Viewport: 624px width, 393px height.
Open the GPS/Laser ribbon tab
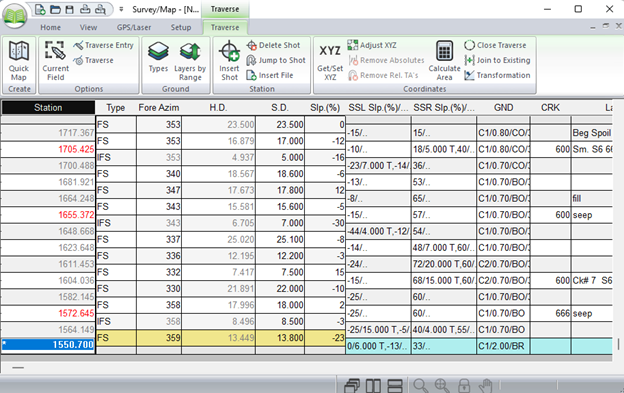(134, 27)
